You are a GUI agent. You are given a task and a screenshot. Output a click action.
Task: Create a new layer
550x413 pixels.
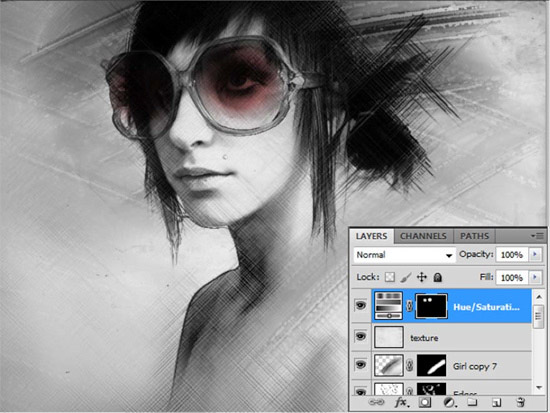point(496,402)
